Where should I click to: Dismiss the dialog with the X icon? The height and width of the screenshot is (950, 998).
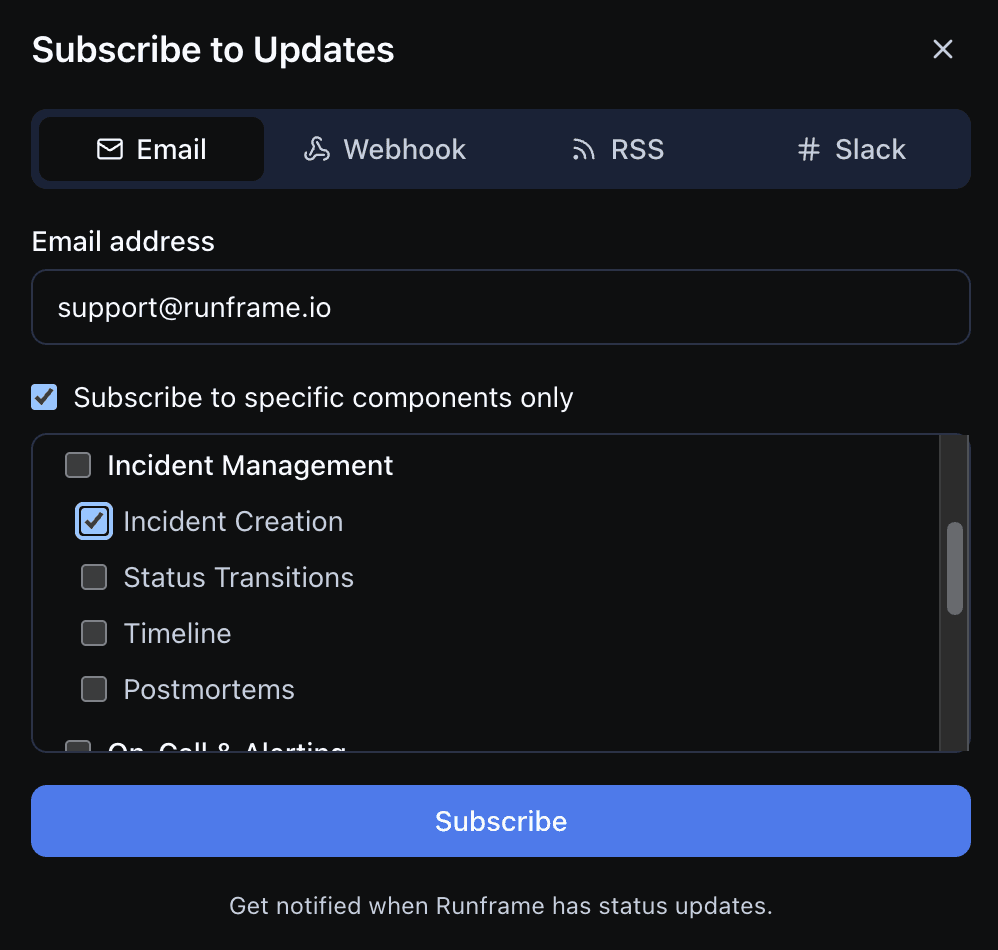pyautogui.click(x=942, y=48)
